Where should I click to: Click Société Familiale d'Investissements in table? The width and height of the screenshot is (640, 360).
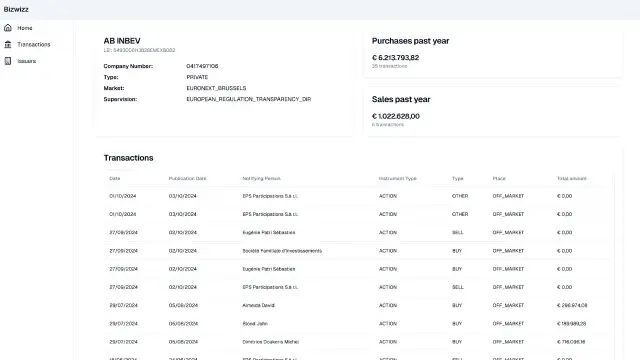[282, 251]
